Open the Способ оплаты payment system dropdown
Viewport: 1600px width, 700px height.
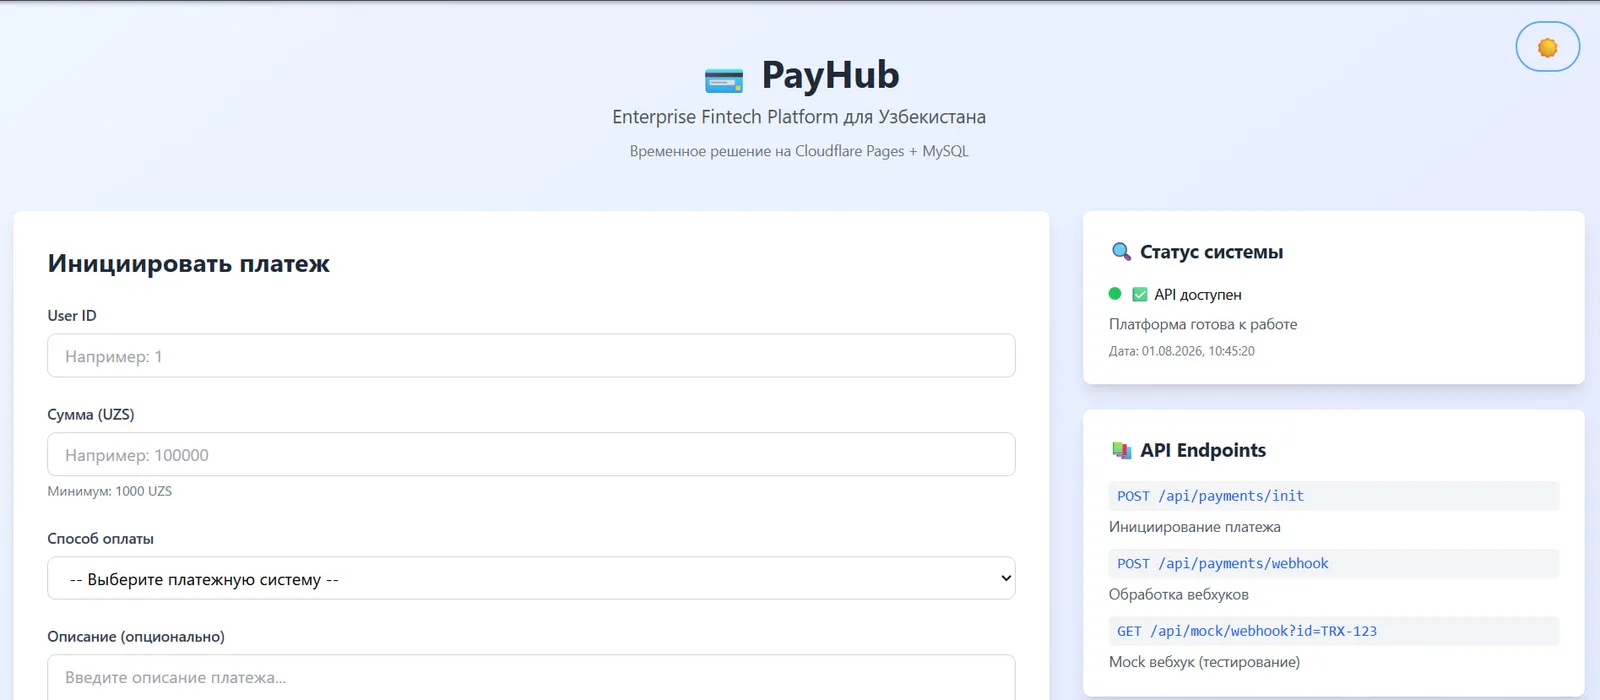pyautogui.click(x=531, y=579)
